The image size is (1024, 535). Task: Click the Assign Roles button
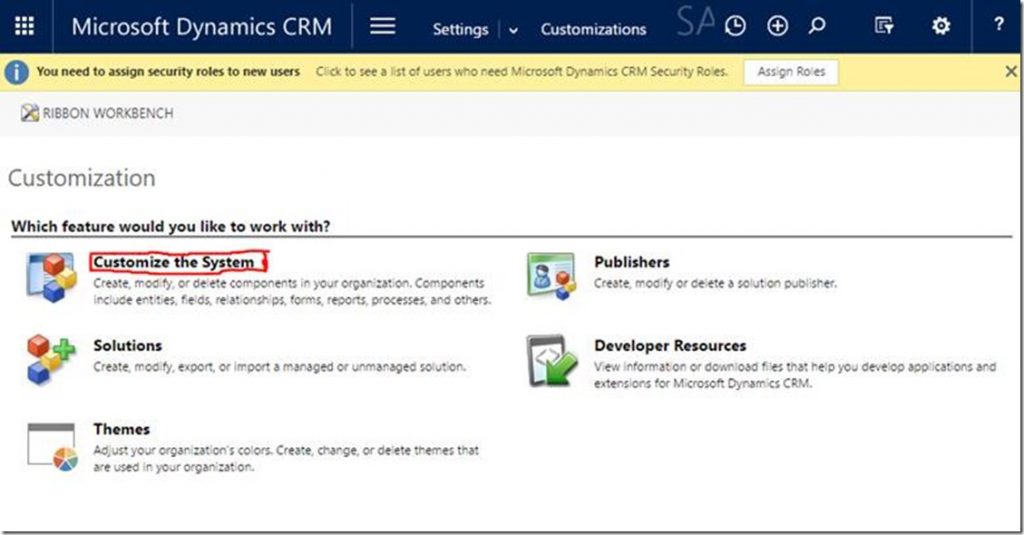pos(791,72)
